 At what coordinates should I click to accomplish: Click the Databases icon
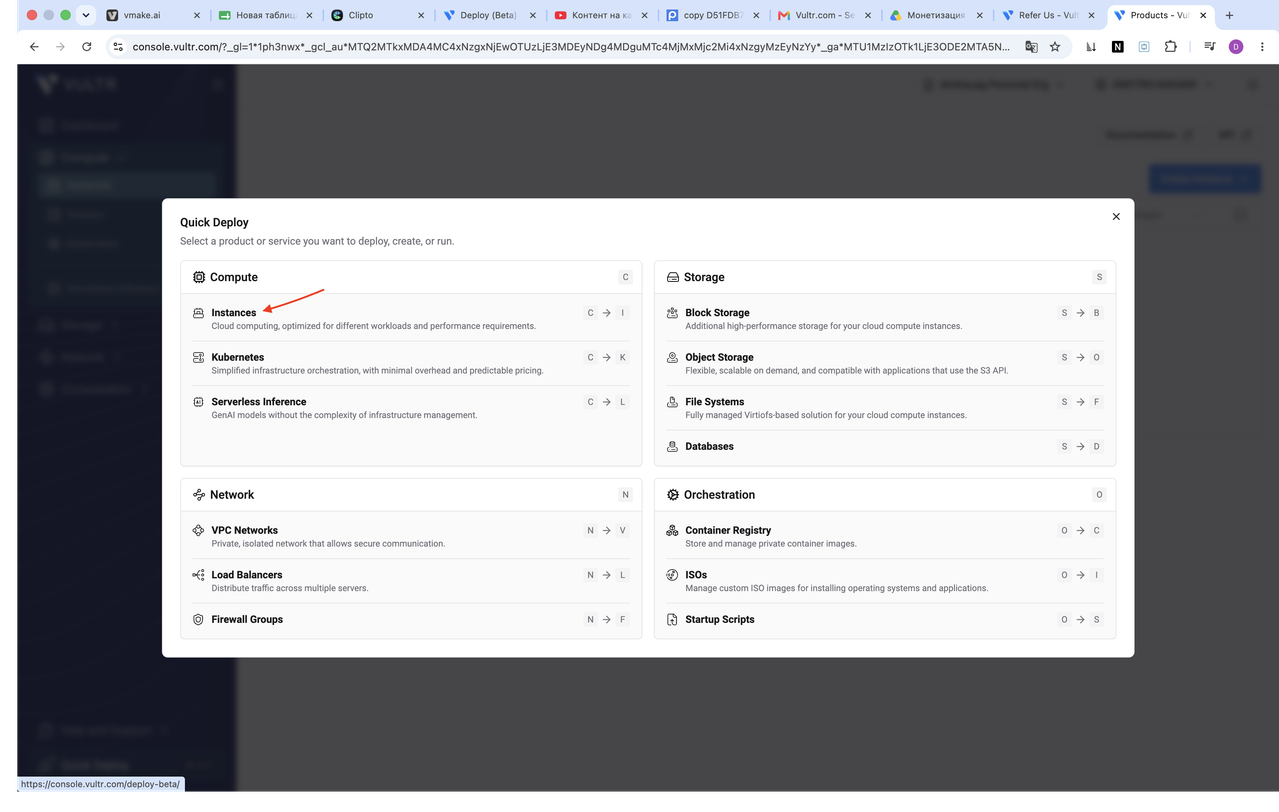pyautogui.click(x=672, y=446)
